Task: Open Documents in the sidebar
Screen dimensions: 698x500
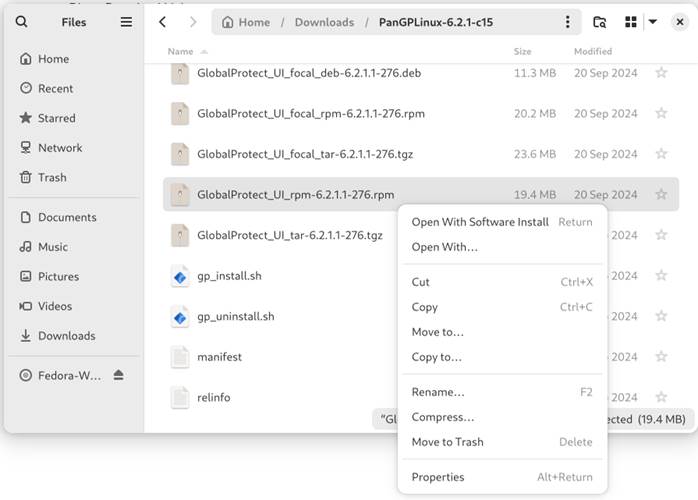Action: pyautogui.click(x=73, y=217)
